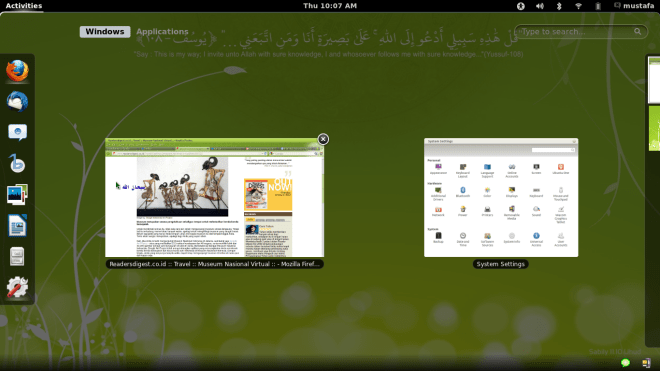Launch Banshee media player from the dash

17,163
